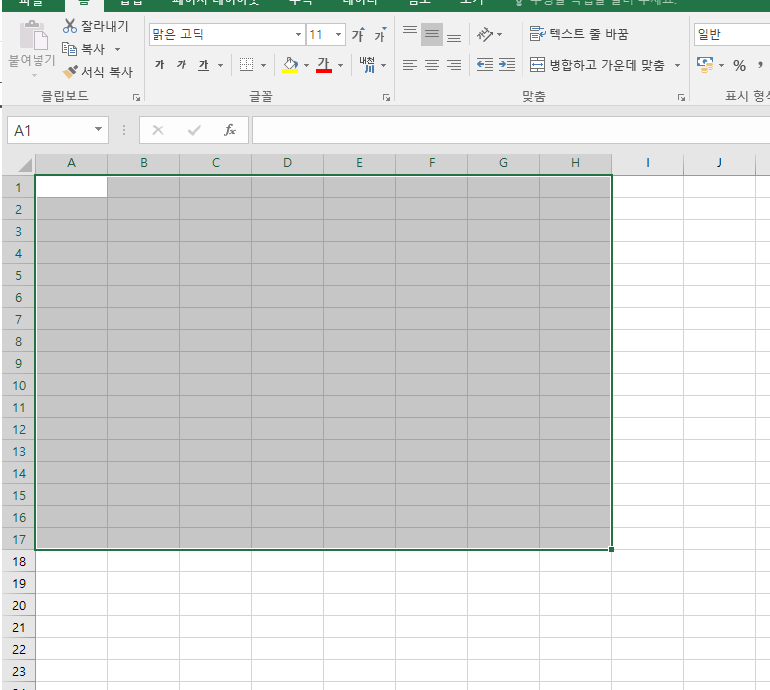This screenshot has height=690, width=770.
Task: Select row 18 header
Action: click(x=19, y=561)
